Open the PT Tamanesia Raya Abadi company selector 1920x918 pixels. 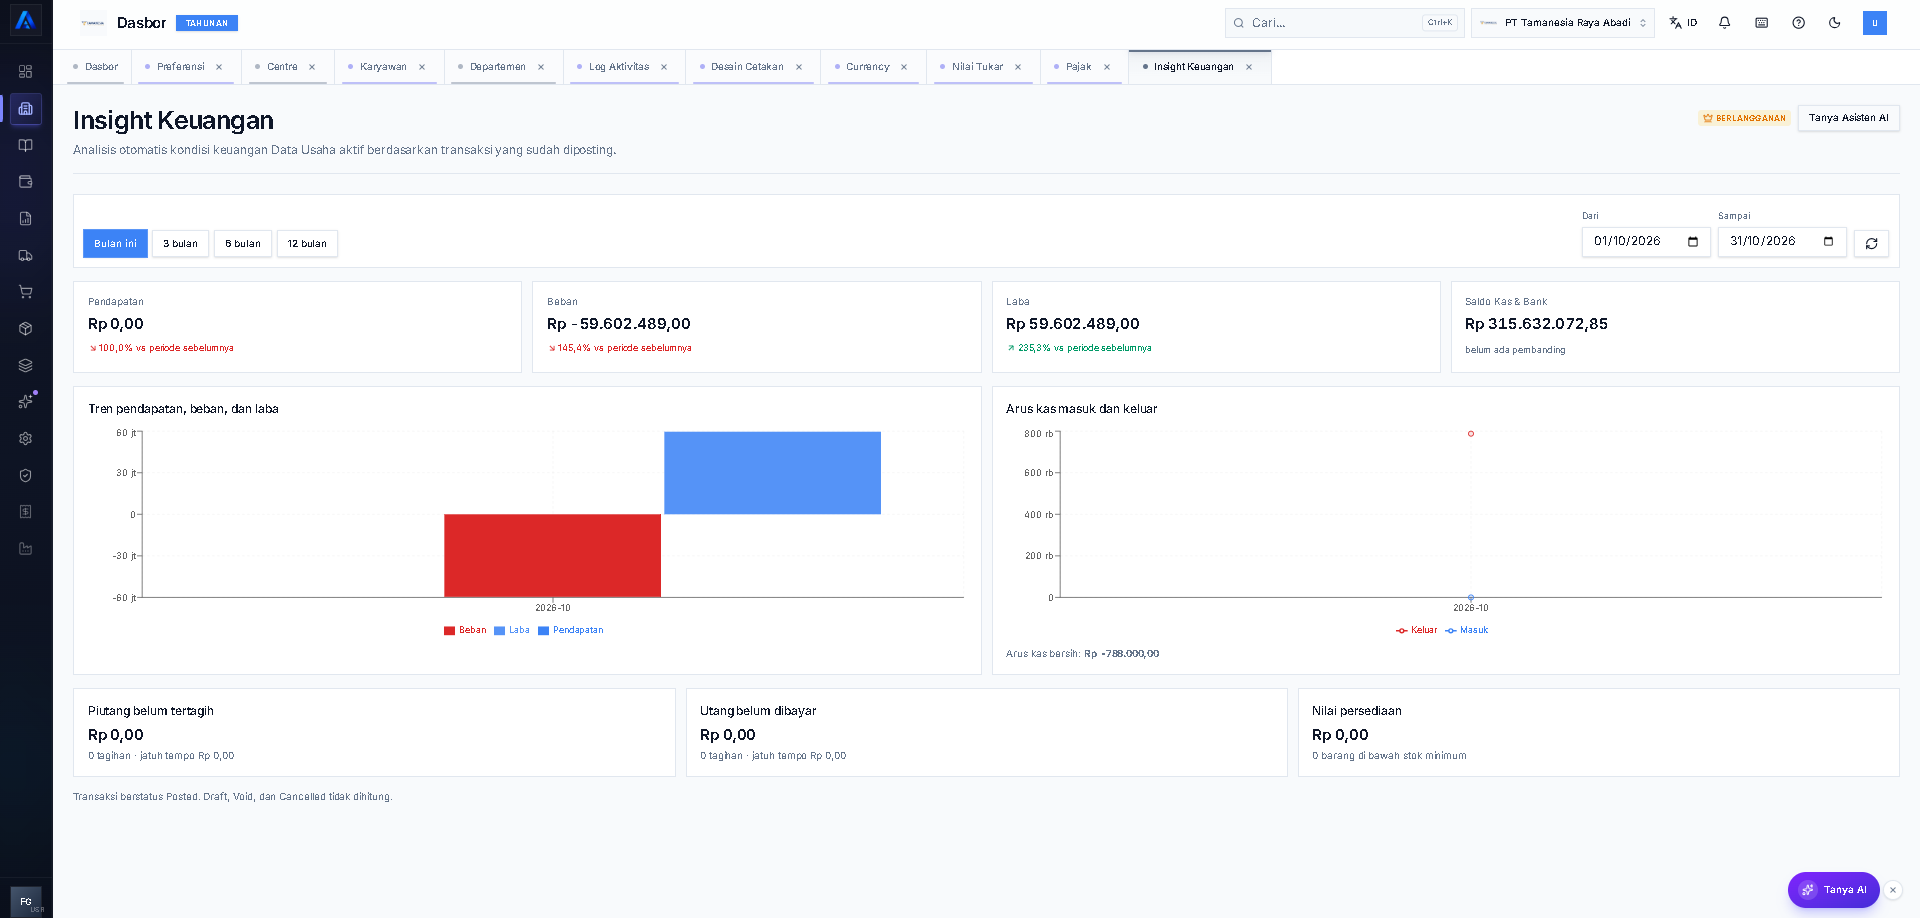click(1562, 22)
